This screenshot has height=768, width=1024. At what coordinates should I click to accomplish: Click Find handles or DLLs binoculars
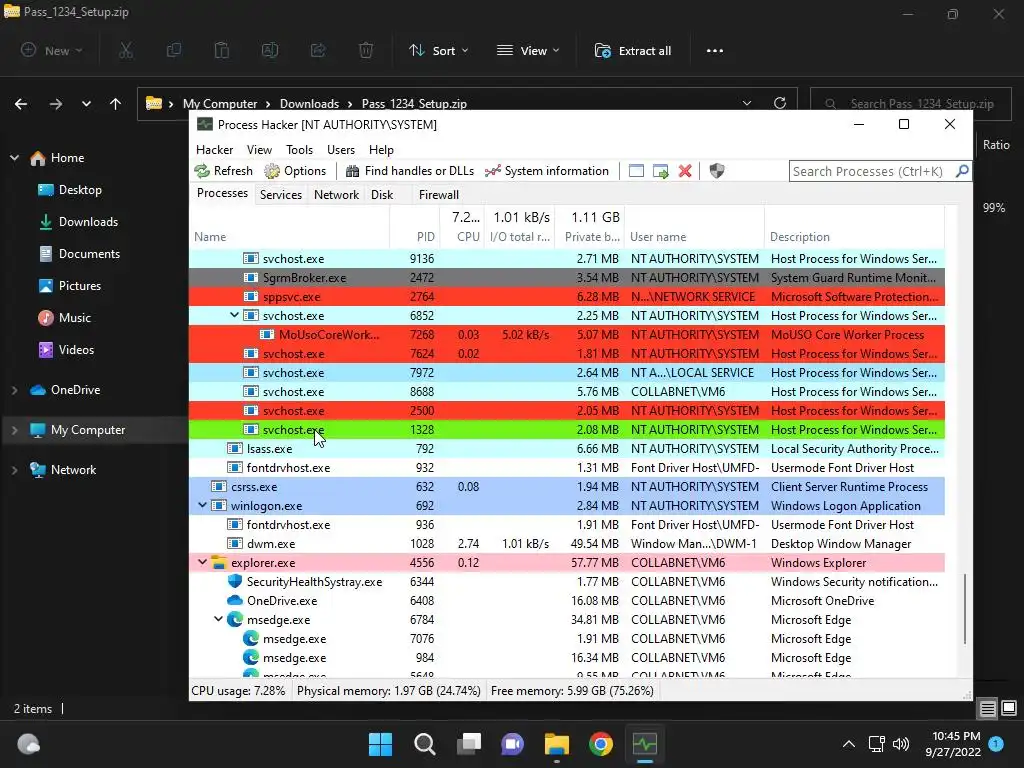coord(353,171)
